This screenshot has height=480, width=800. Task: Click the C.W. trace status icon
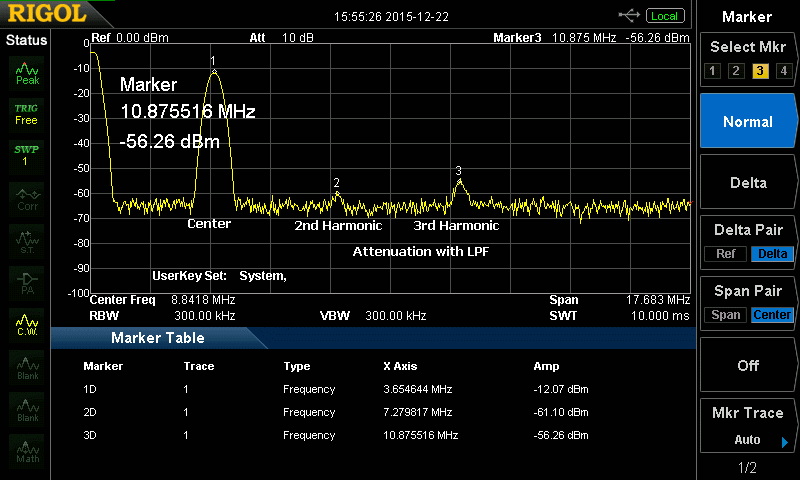click(26, 324)
